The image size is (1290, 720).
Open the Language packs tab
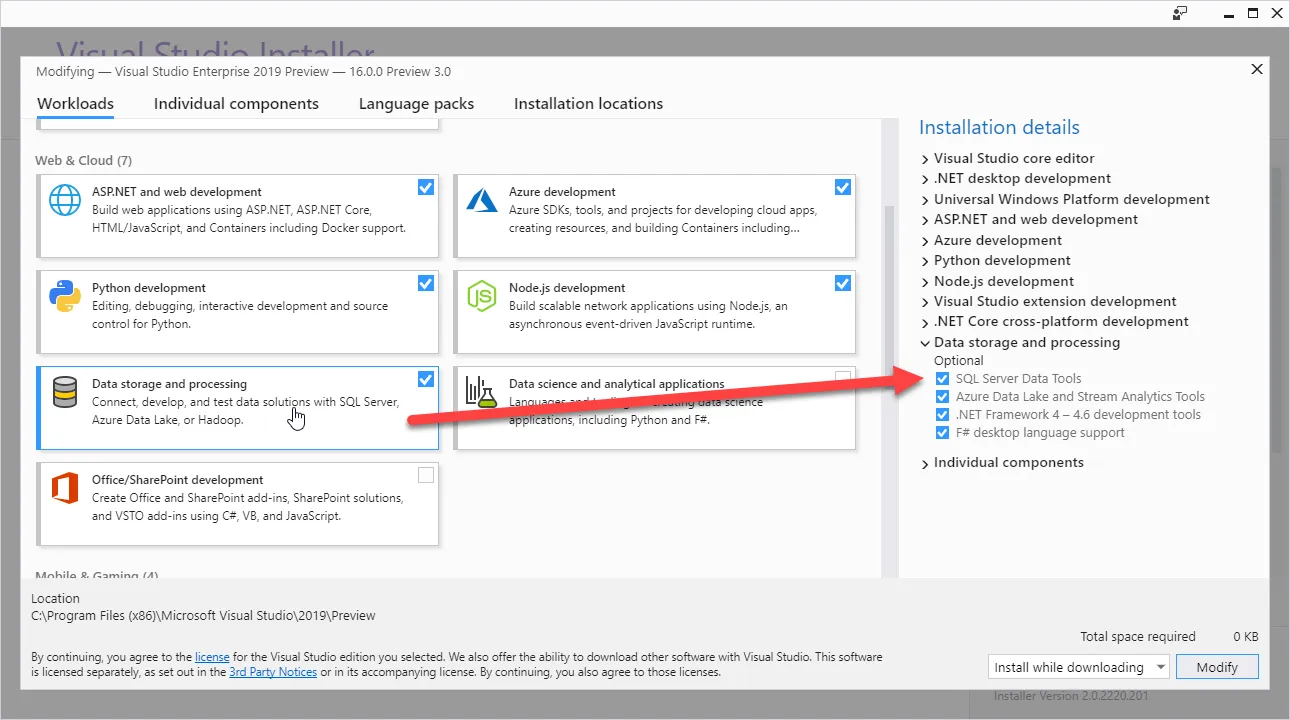pyautogui.click(x=416, y=104)
